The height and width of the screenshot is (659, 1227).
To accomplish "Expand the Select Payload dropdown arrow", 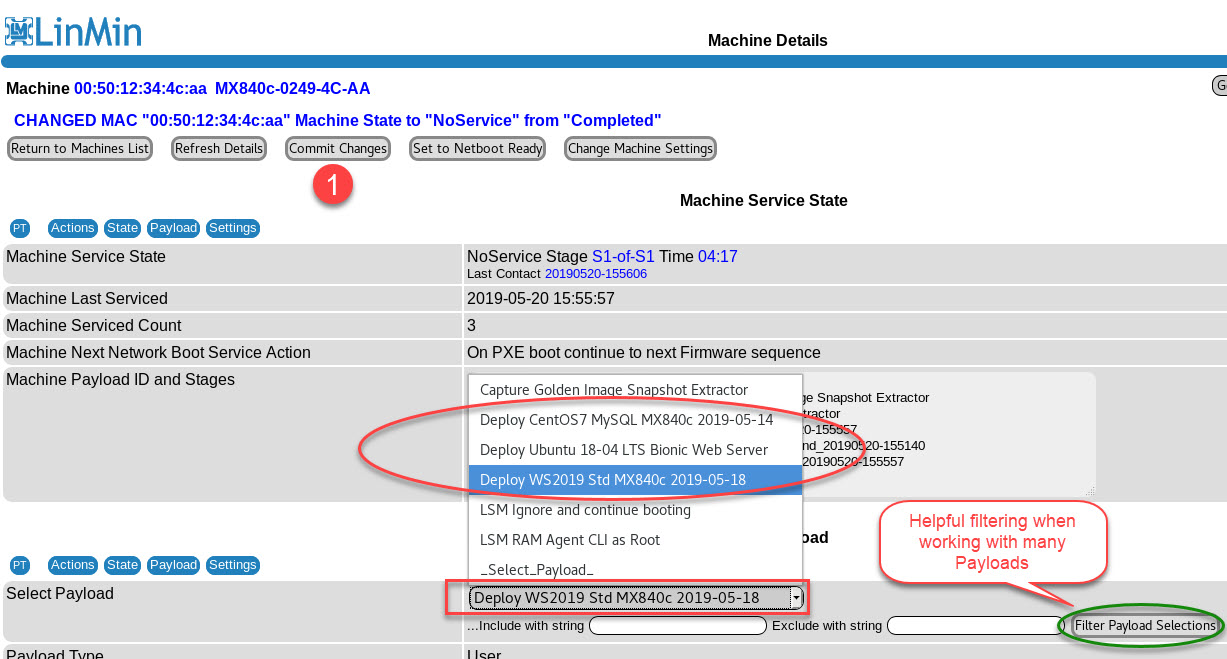I will click(x=796, y=598).
